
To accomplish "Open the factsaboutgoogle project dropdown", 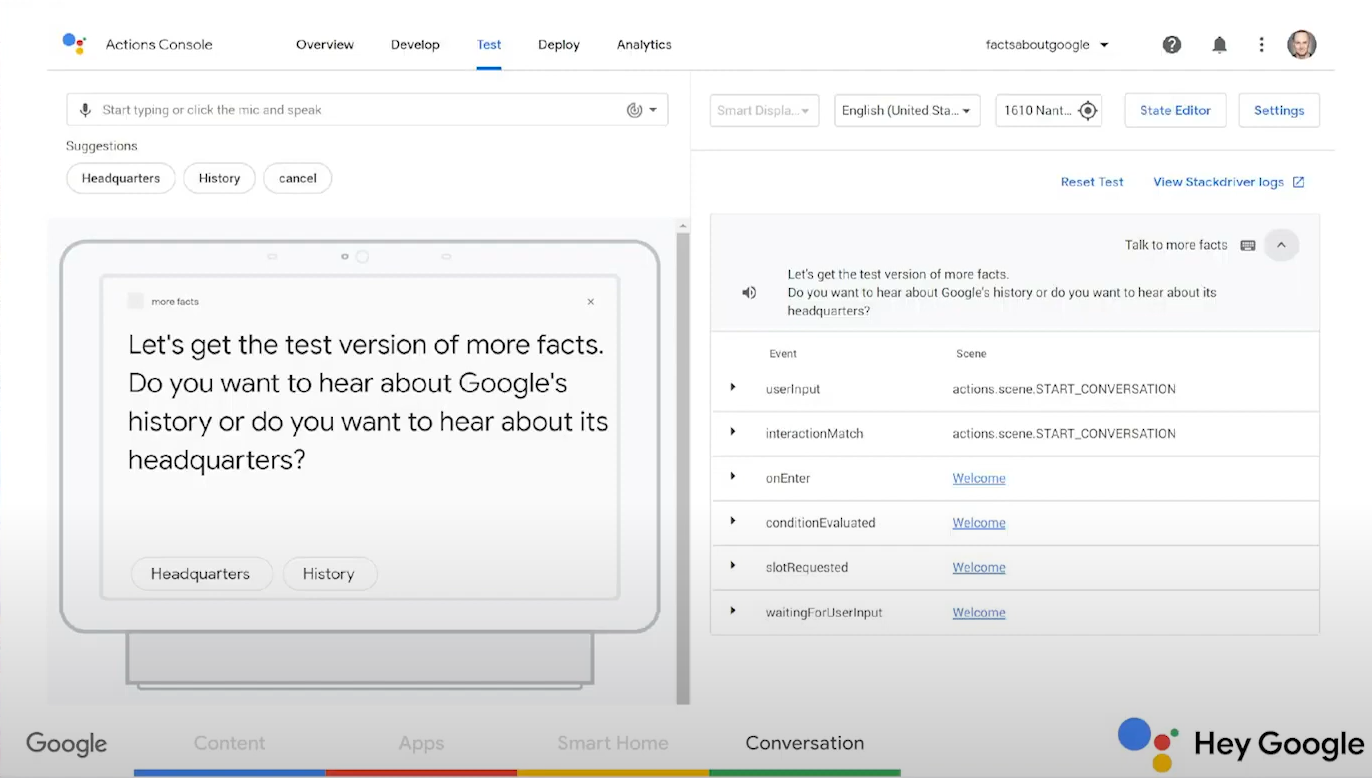I will click(x=1047, y=45).
